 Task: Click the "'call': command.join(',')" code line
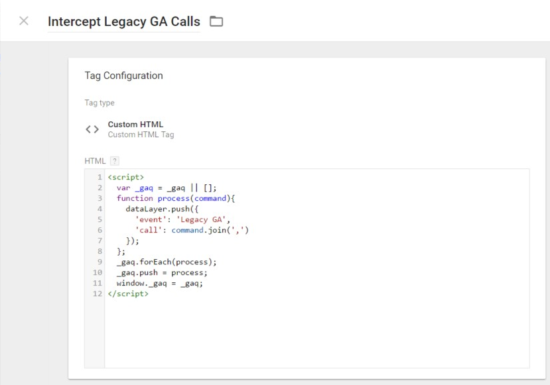coord(192,230)
